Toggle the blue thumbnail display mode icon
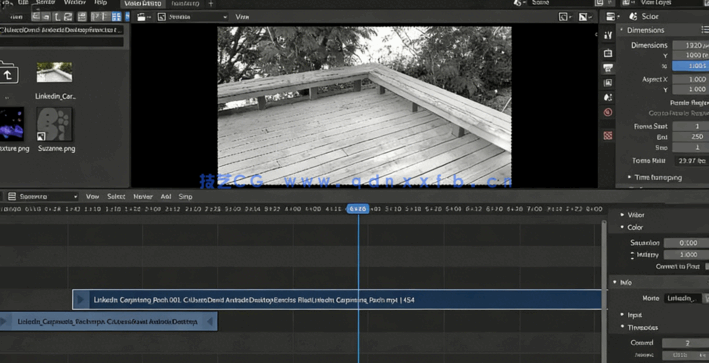 [x=116, y=17]
